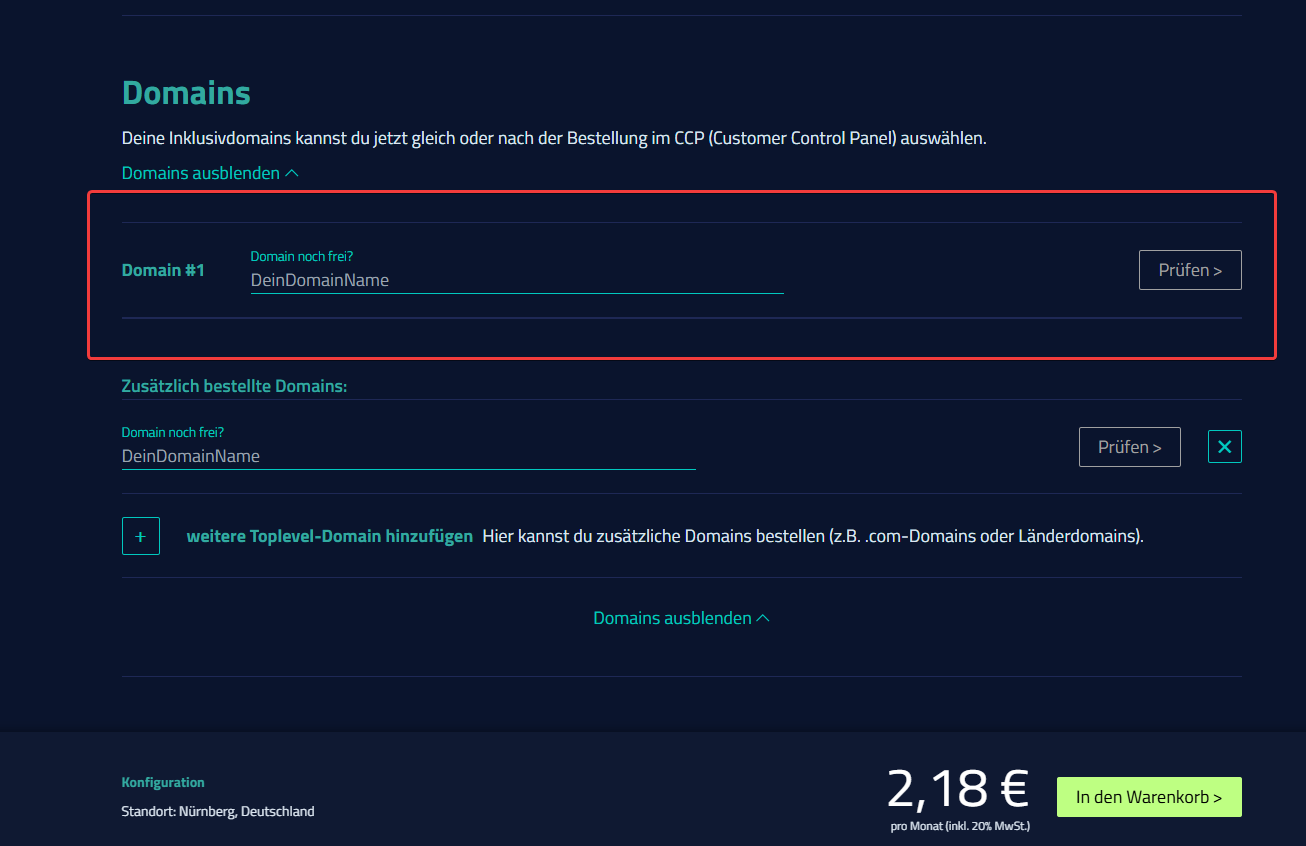The width and height of the screenshot is (1306, 846).
Task: Click the 'Domains' heading text
Action: 186,93
